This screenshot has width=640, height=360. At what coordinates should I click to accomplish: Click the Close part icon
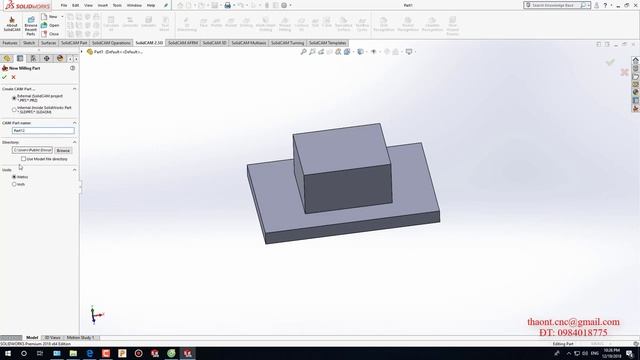(x=44, y=34)
